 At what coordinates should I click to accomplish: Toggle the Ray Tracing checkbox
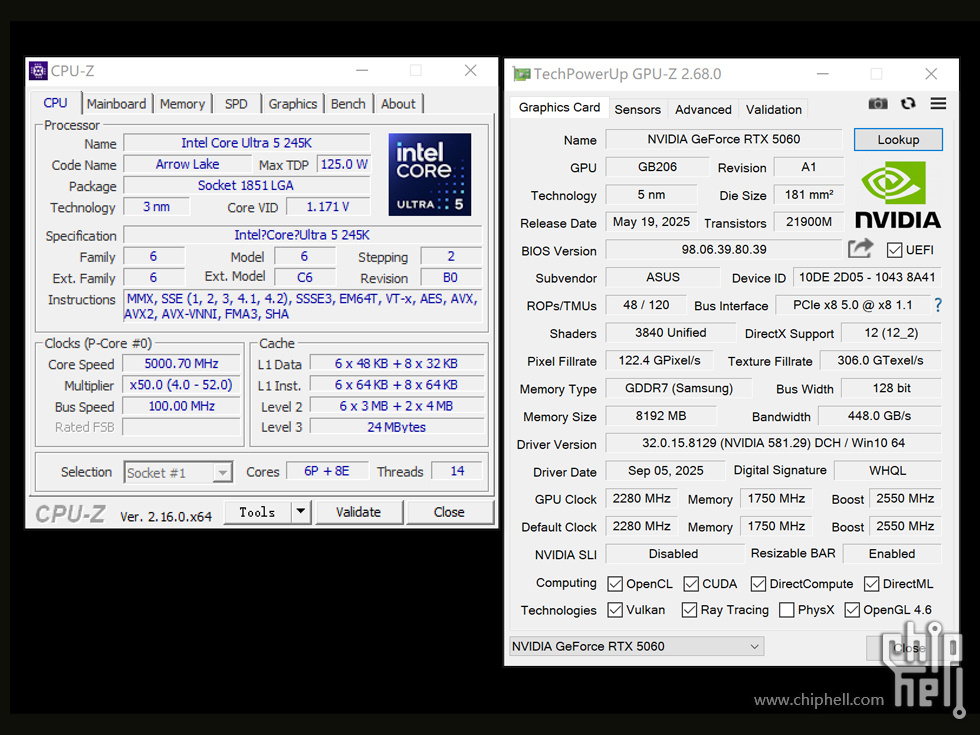click(689, 610)
